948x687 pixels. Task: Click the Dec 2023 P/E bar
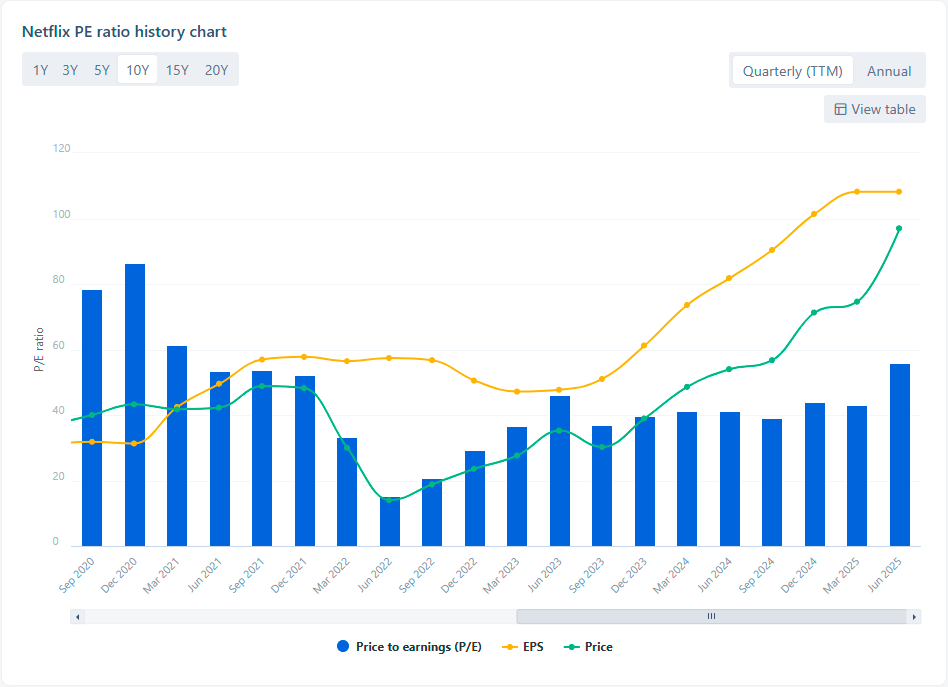[x=644, y=481]
